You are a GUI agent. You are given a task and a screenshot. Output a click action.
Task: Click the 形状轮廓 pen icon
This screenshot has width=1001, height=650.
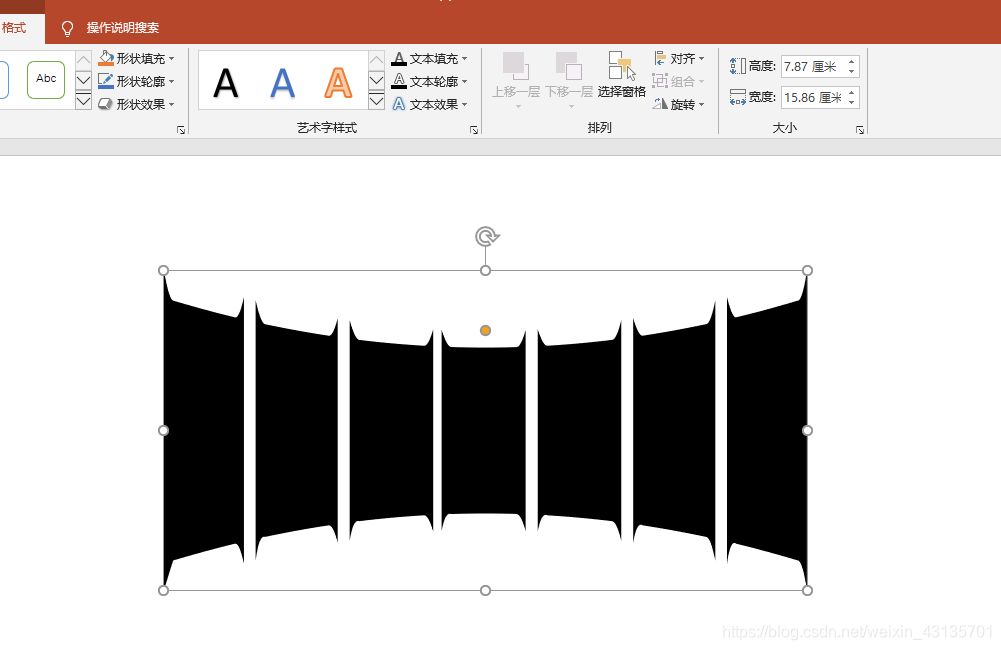pos(106,81)
